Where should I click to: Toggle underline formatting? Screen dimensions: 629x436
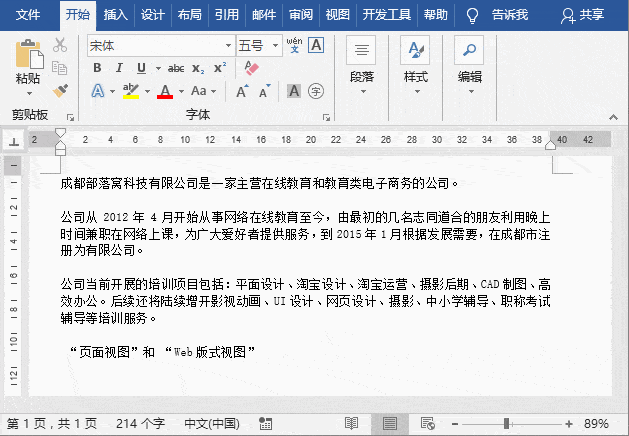click(141, 68)
